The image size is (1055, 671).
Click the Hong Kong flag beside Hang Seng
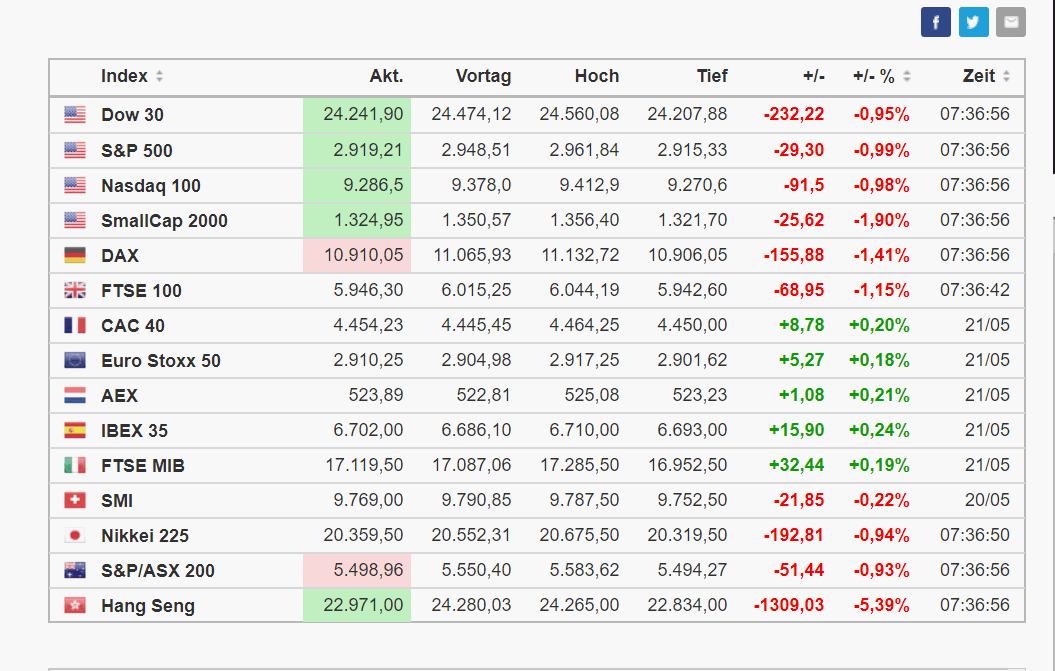[75, 606]
